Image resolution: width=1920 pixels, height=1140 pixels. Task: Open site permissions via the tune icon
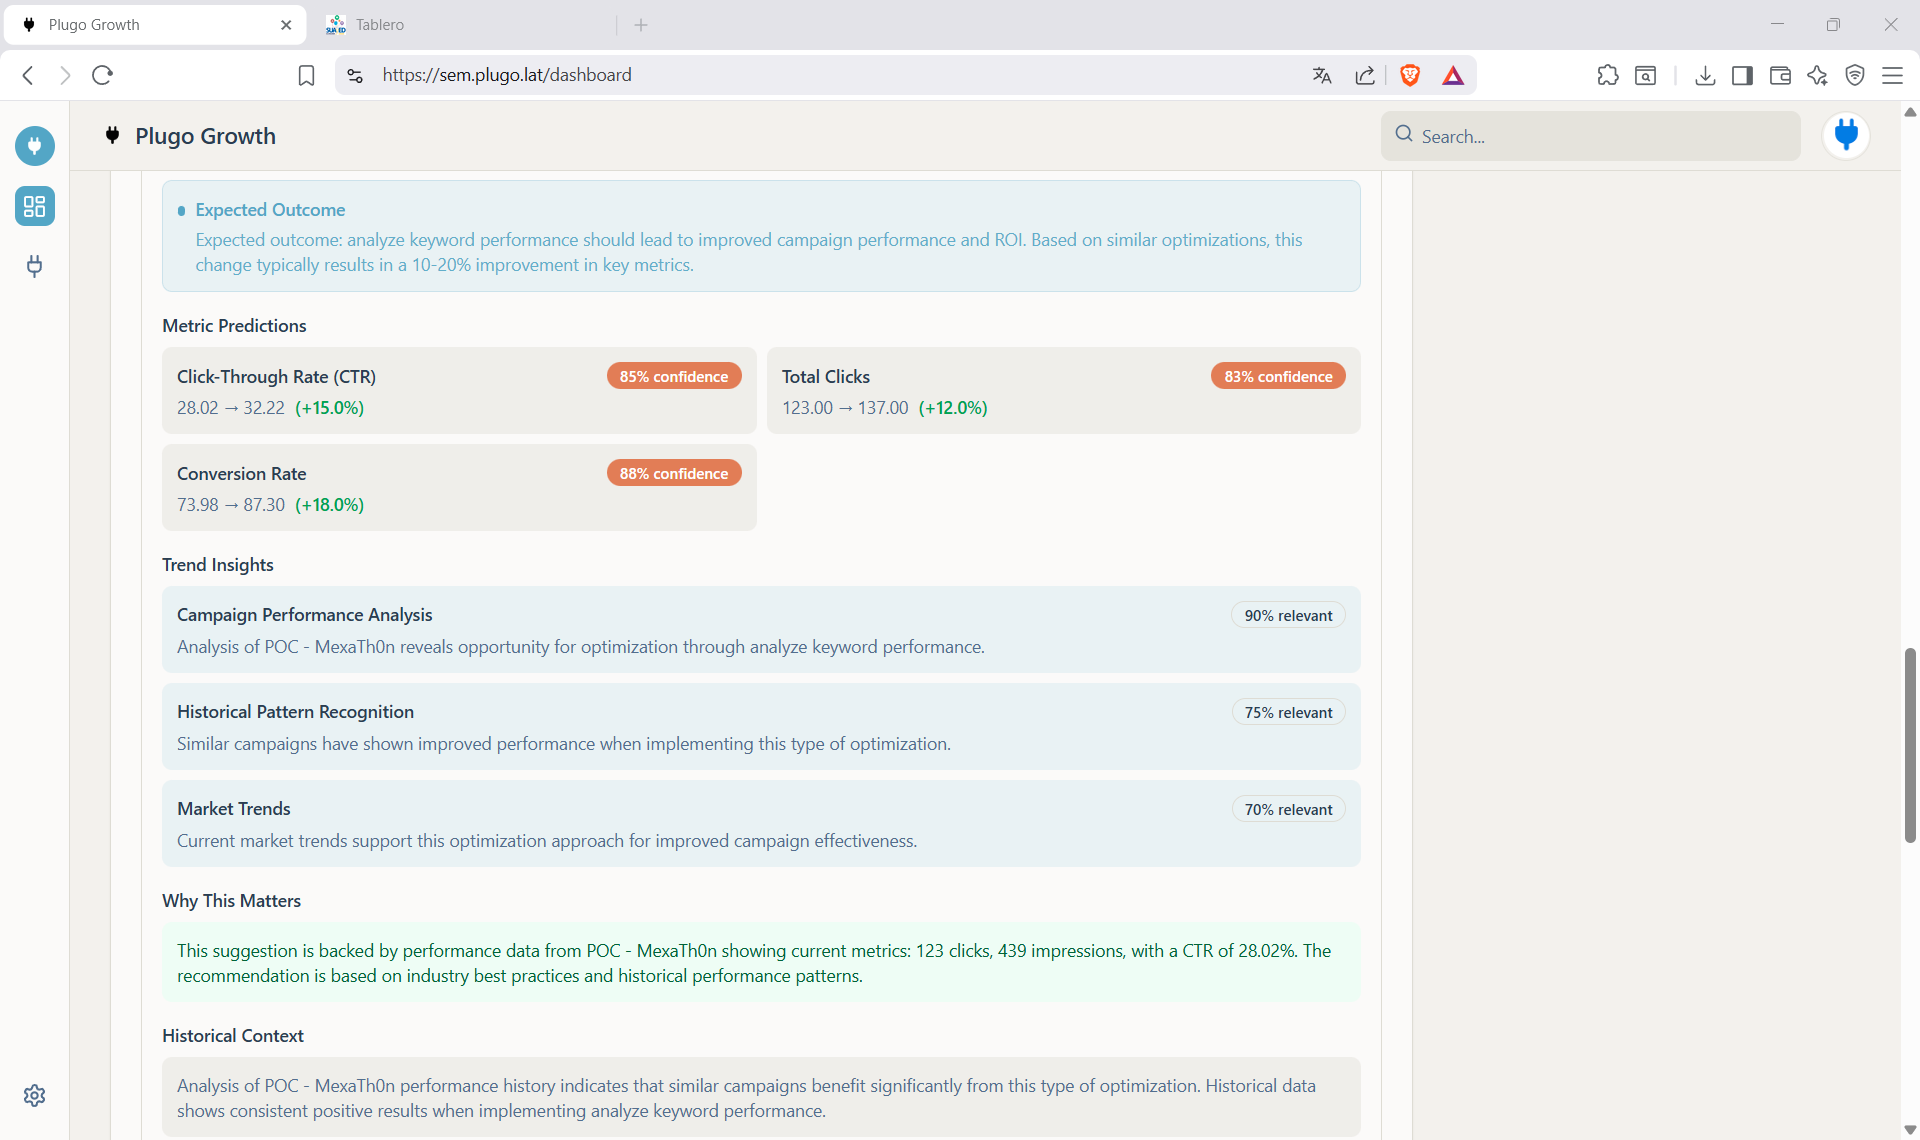[x=355, y=75]
